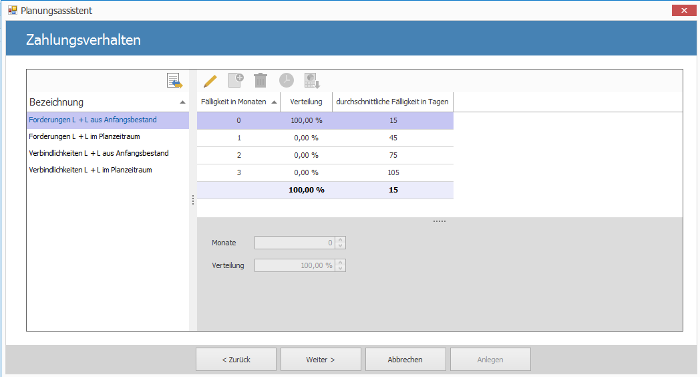
Task: Click the trash delete icon
Action: pos(260,80)
